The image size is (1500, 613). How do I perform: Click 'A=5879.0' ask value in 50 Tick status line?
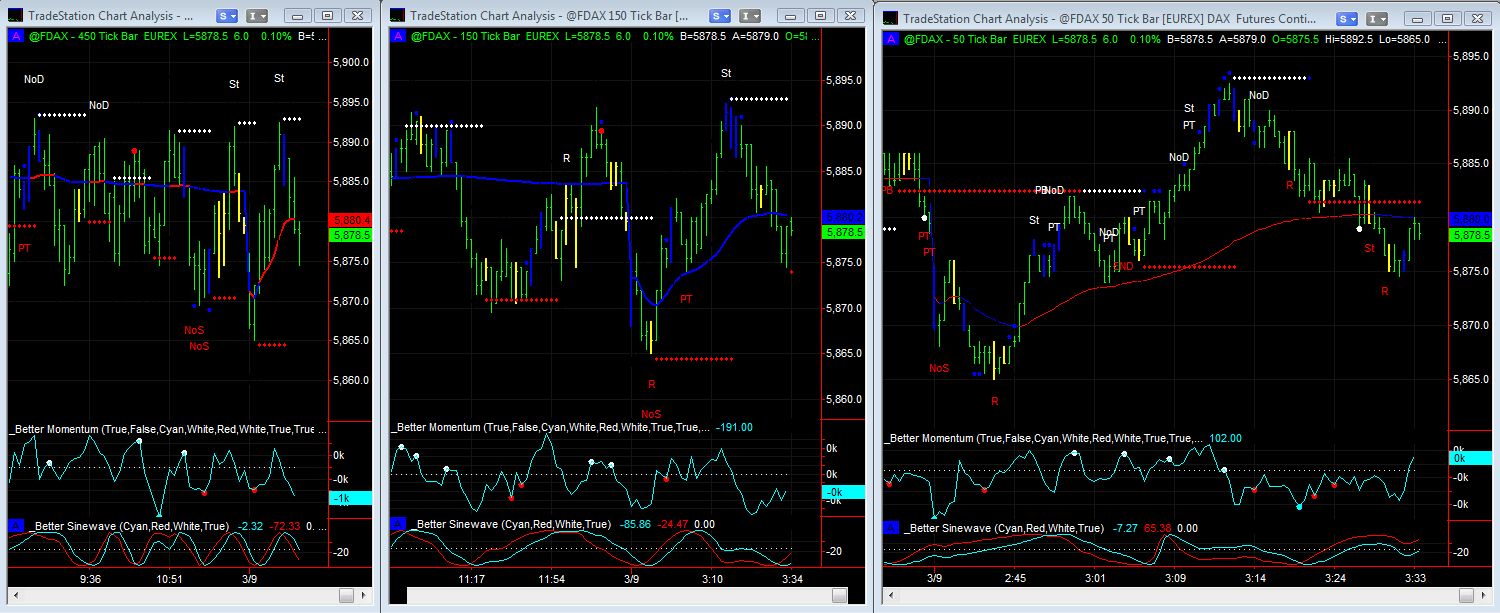pyautogui.click(x=1243, y=38)
